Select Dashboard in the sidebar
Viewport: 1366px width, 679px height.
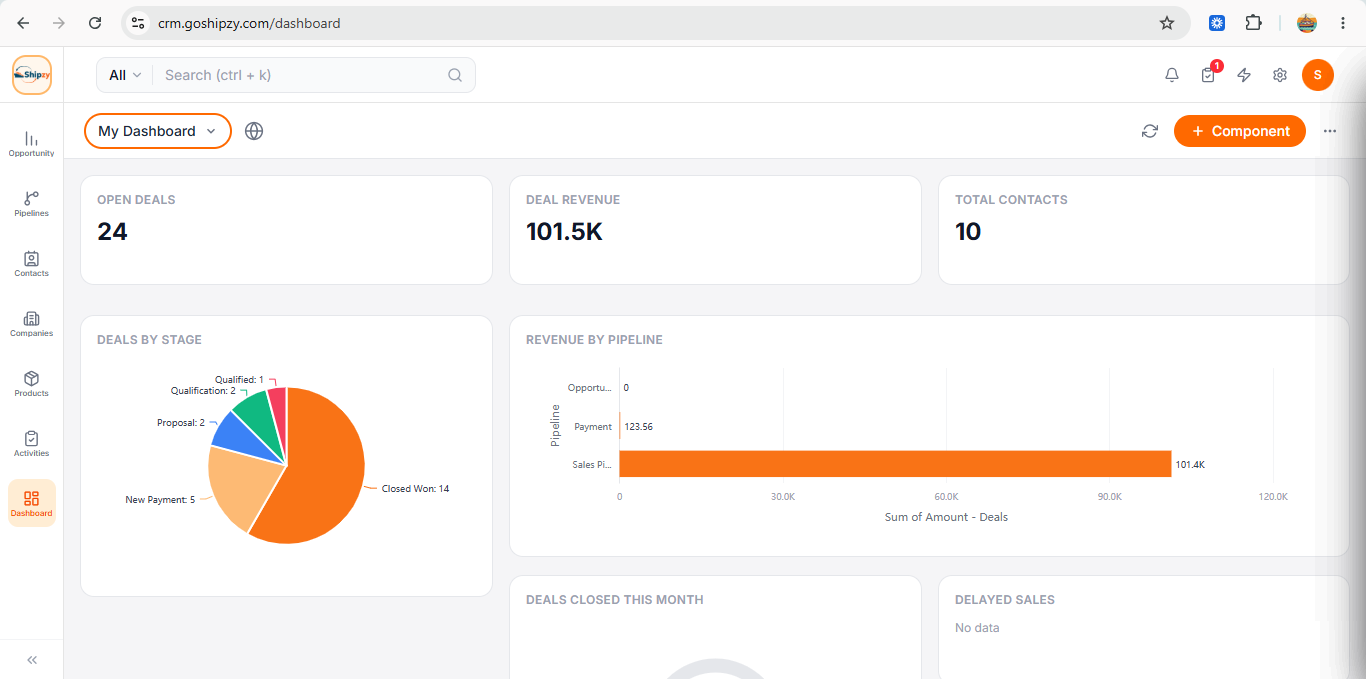[31, 503]
